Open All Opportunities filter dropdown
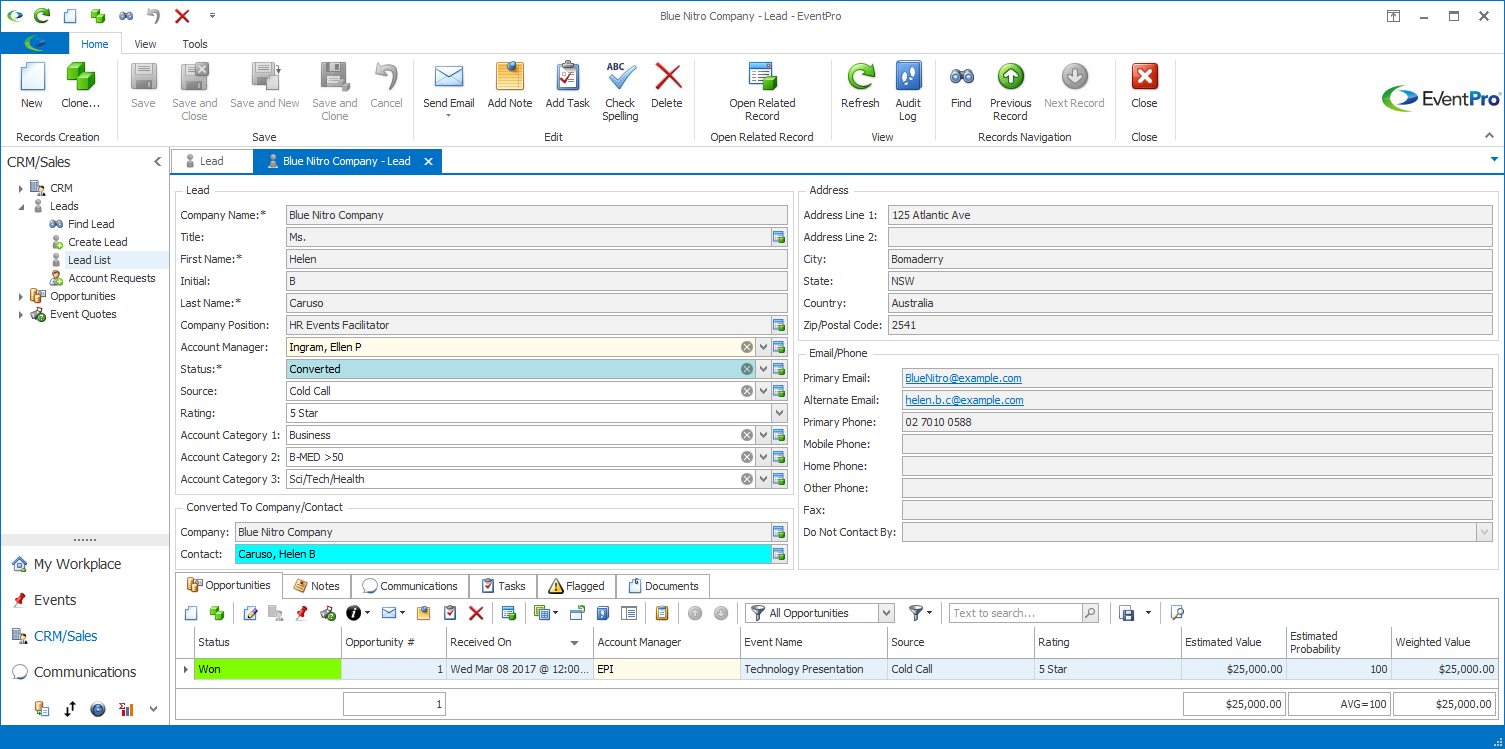Screen dimensions: 1505x749 pyautogui.click(x=886, y=613)
